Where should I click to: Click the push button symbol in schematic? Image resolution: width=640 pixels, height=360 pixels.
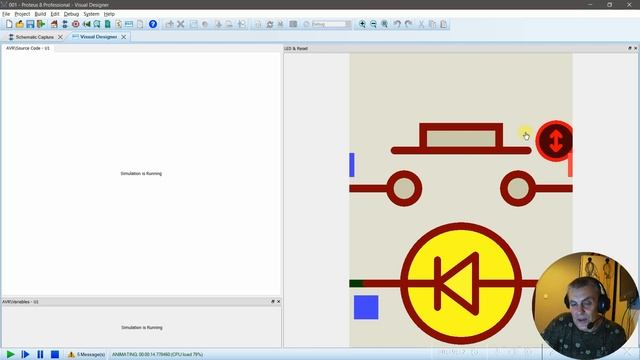click(461, 165)
